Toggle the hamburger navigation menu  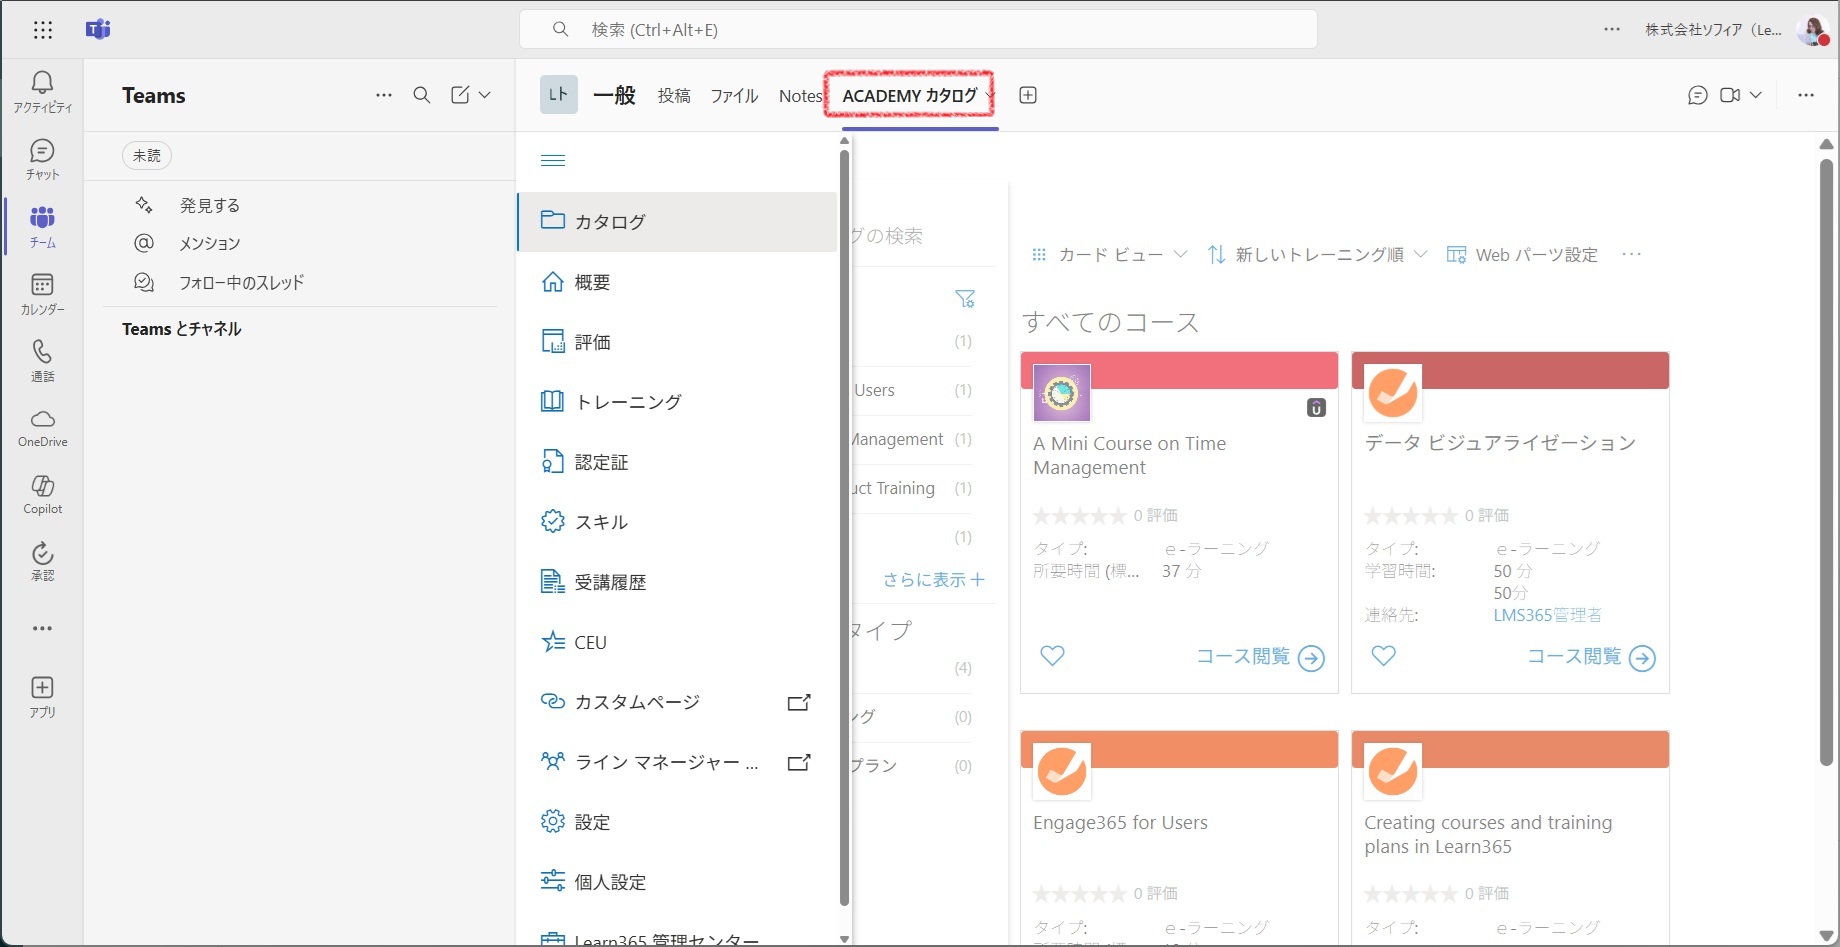pos(553,161)
